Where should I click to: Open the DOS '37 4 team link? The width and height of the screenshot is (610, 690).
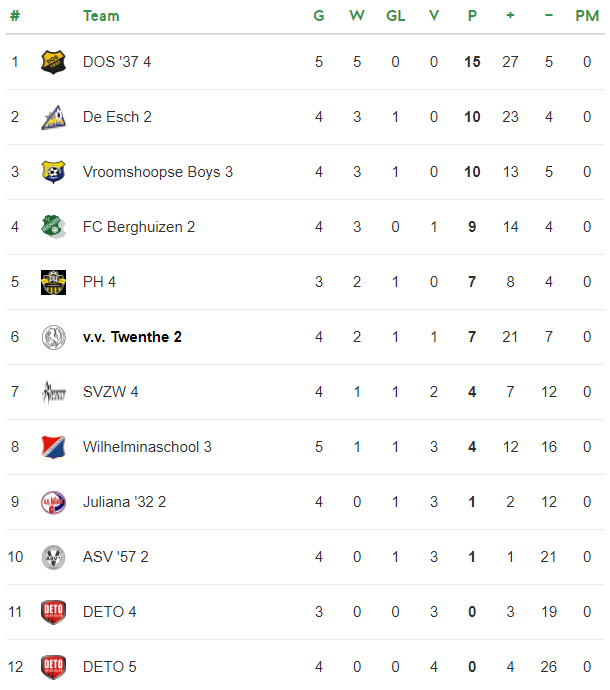117,62
